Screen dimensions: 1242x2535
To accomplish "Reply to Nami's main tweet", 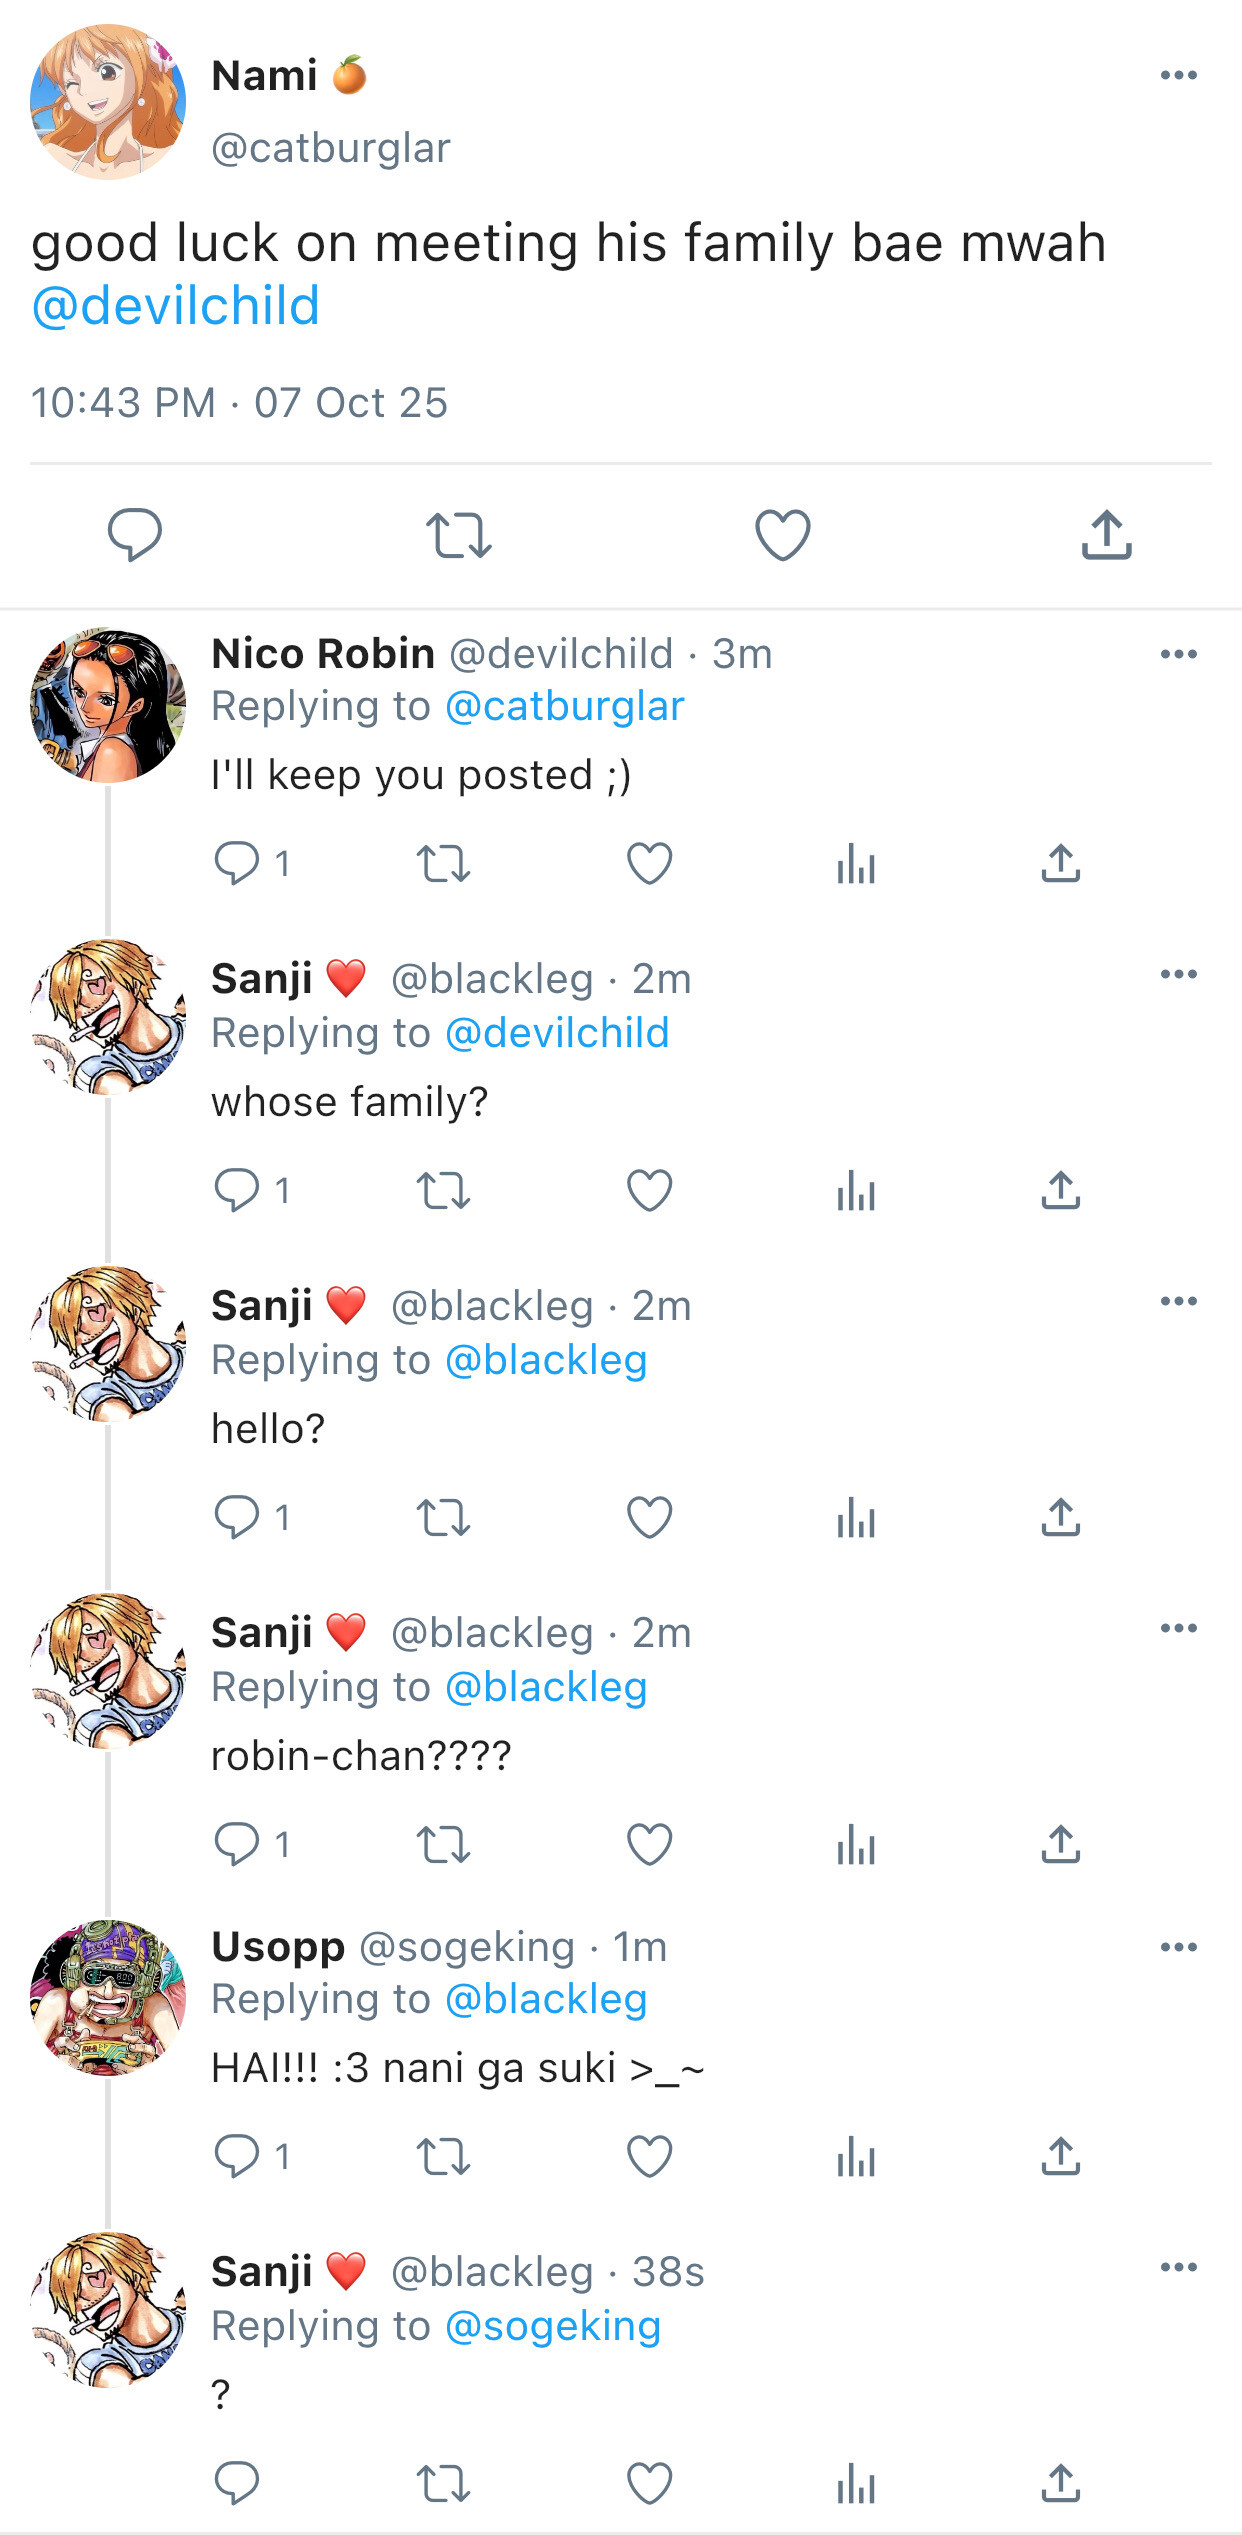I will tap(135, 534).
